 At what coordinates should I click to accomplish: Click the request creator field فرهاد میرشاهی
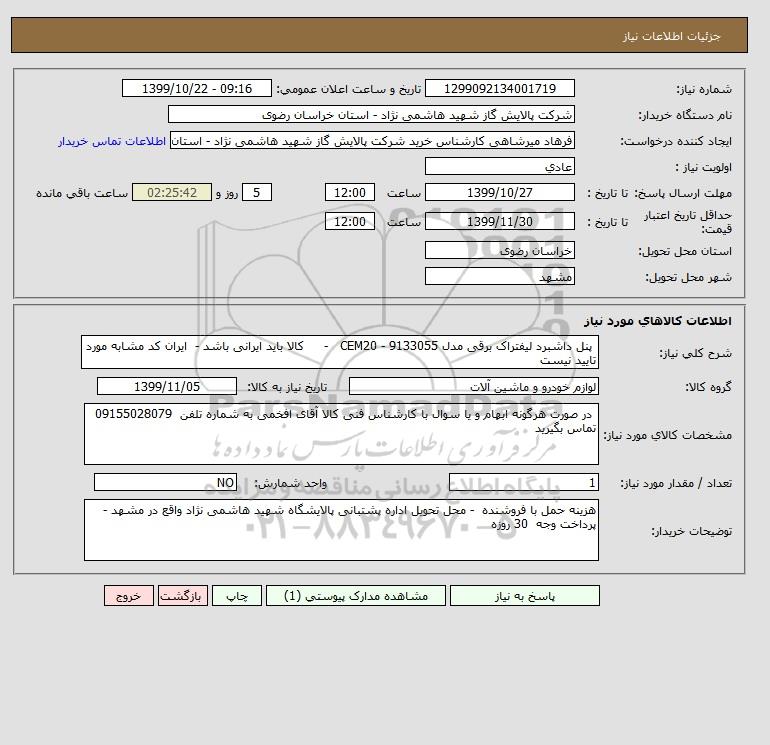[372, 140]
